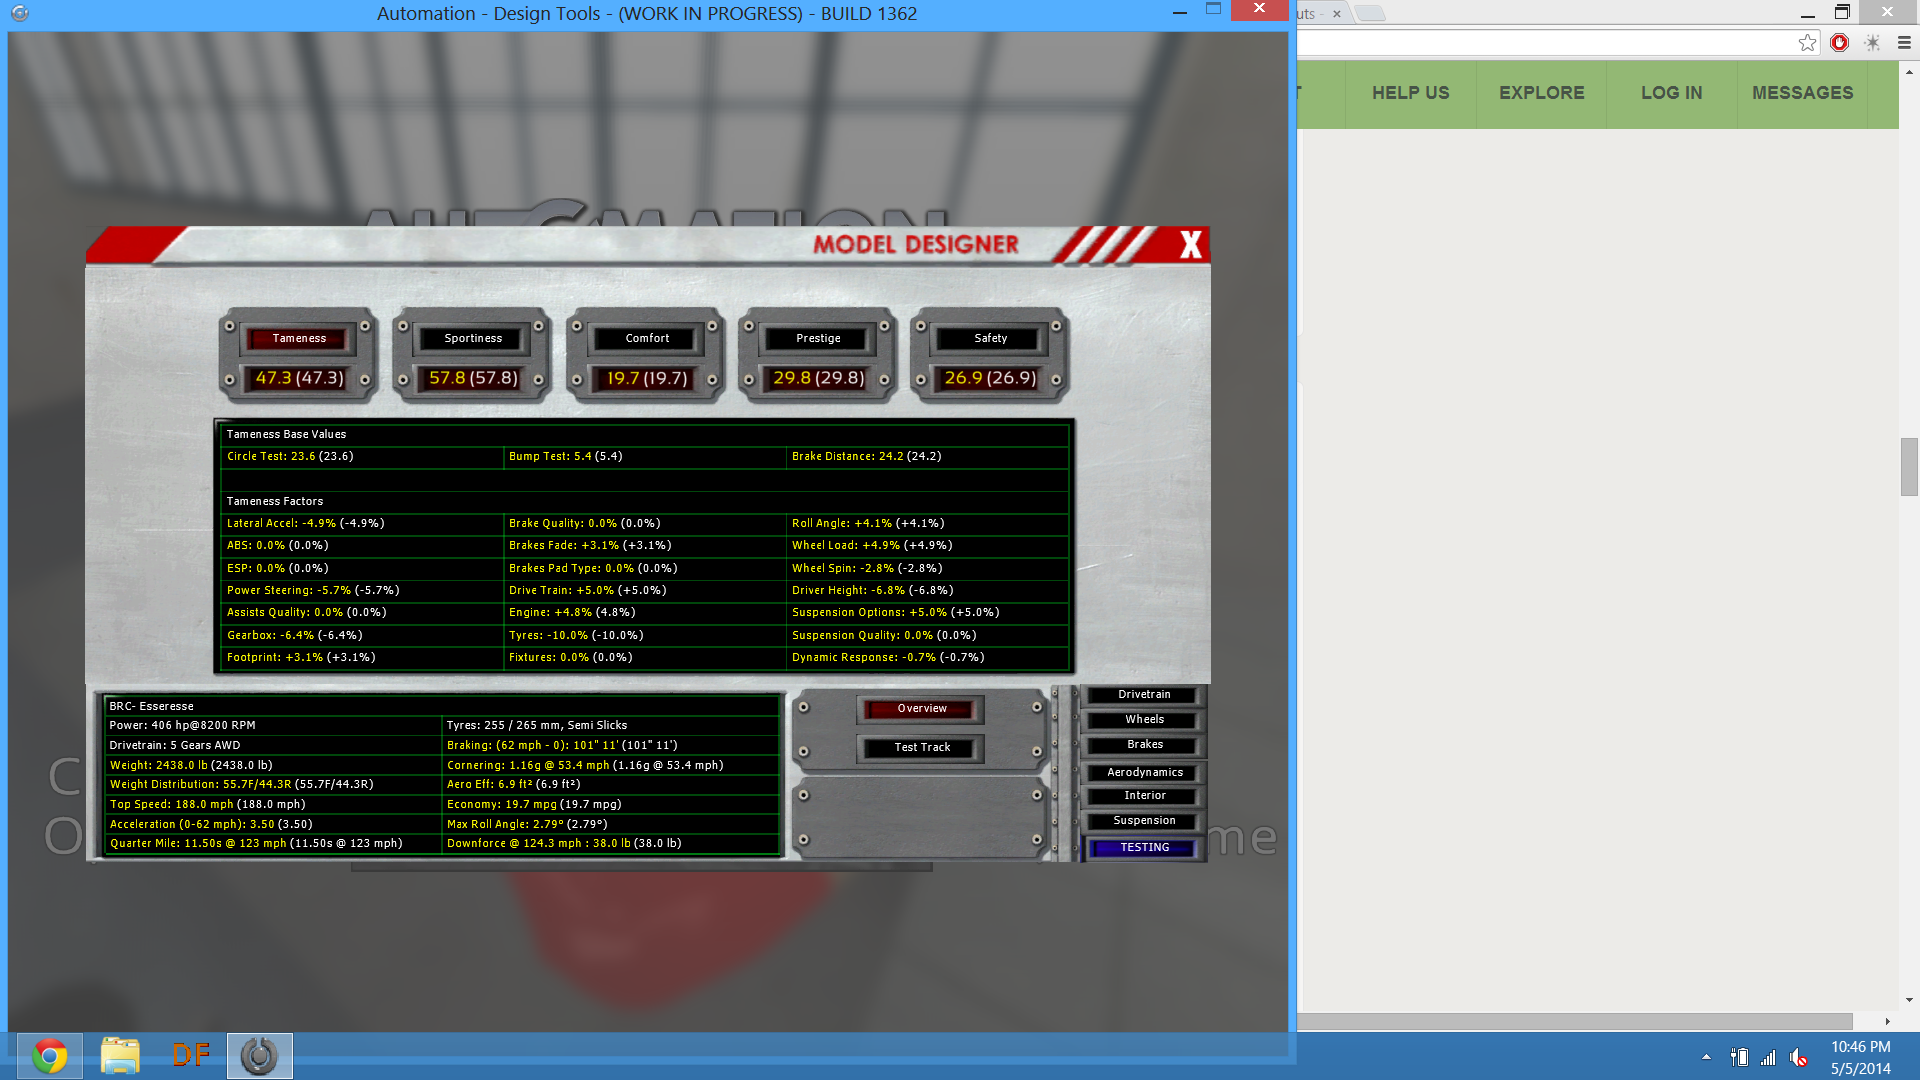Open the Drivetrain section

point(1143,695)
